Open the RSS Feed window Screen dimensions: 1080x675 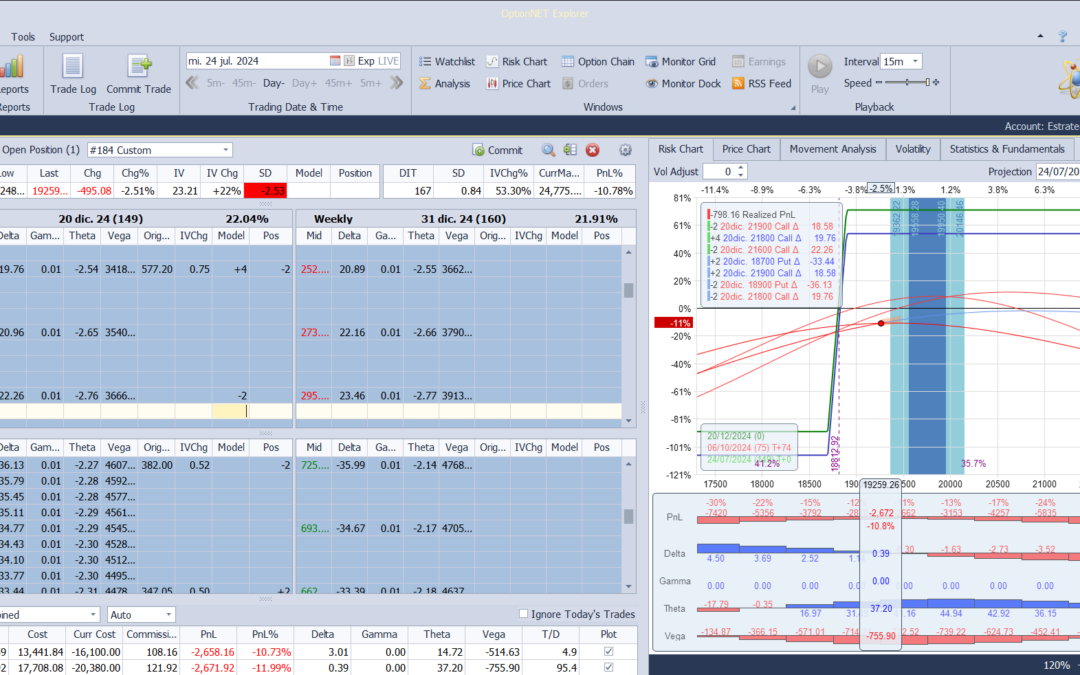(762, 83)
